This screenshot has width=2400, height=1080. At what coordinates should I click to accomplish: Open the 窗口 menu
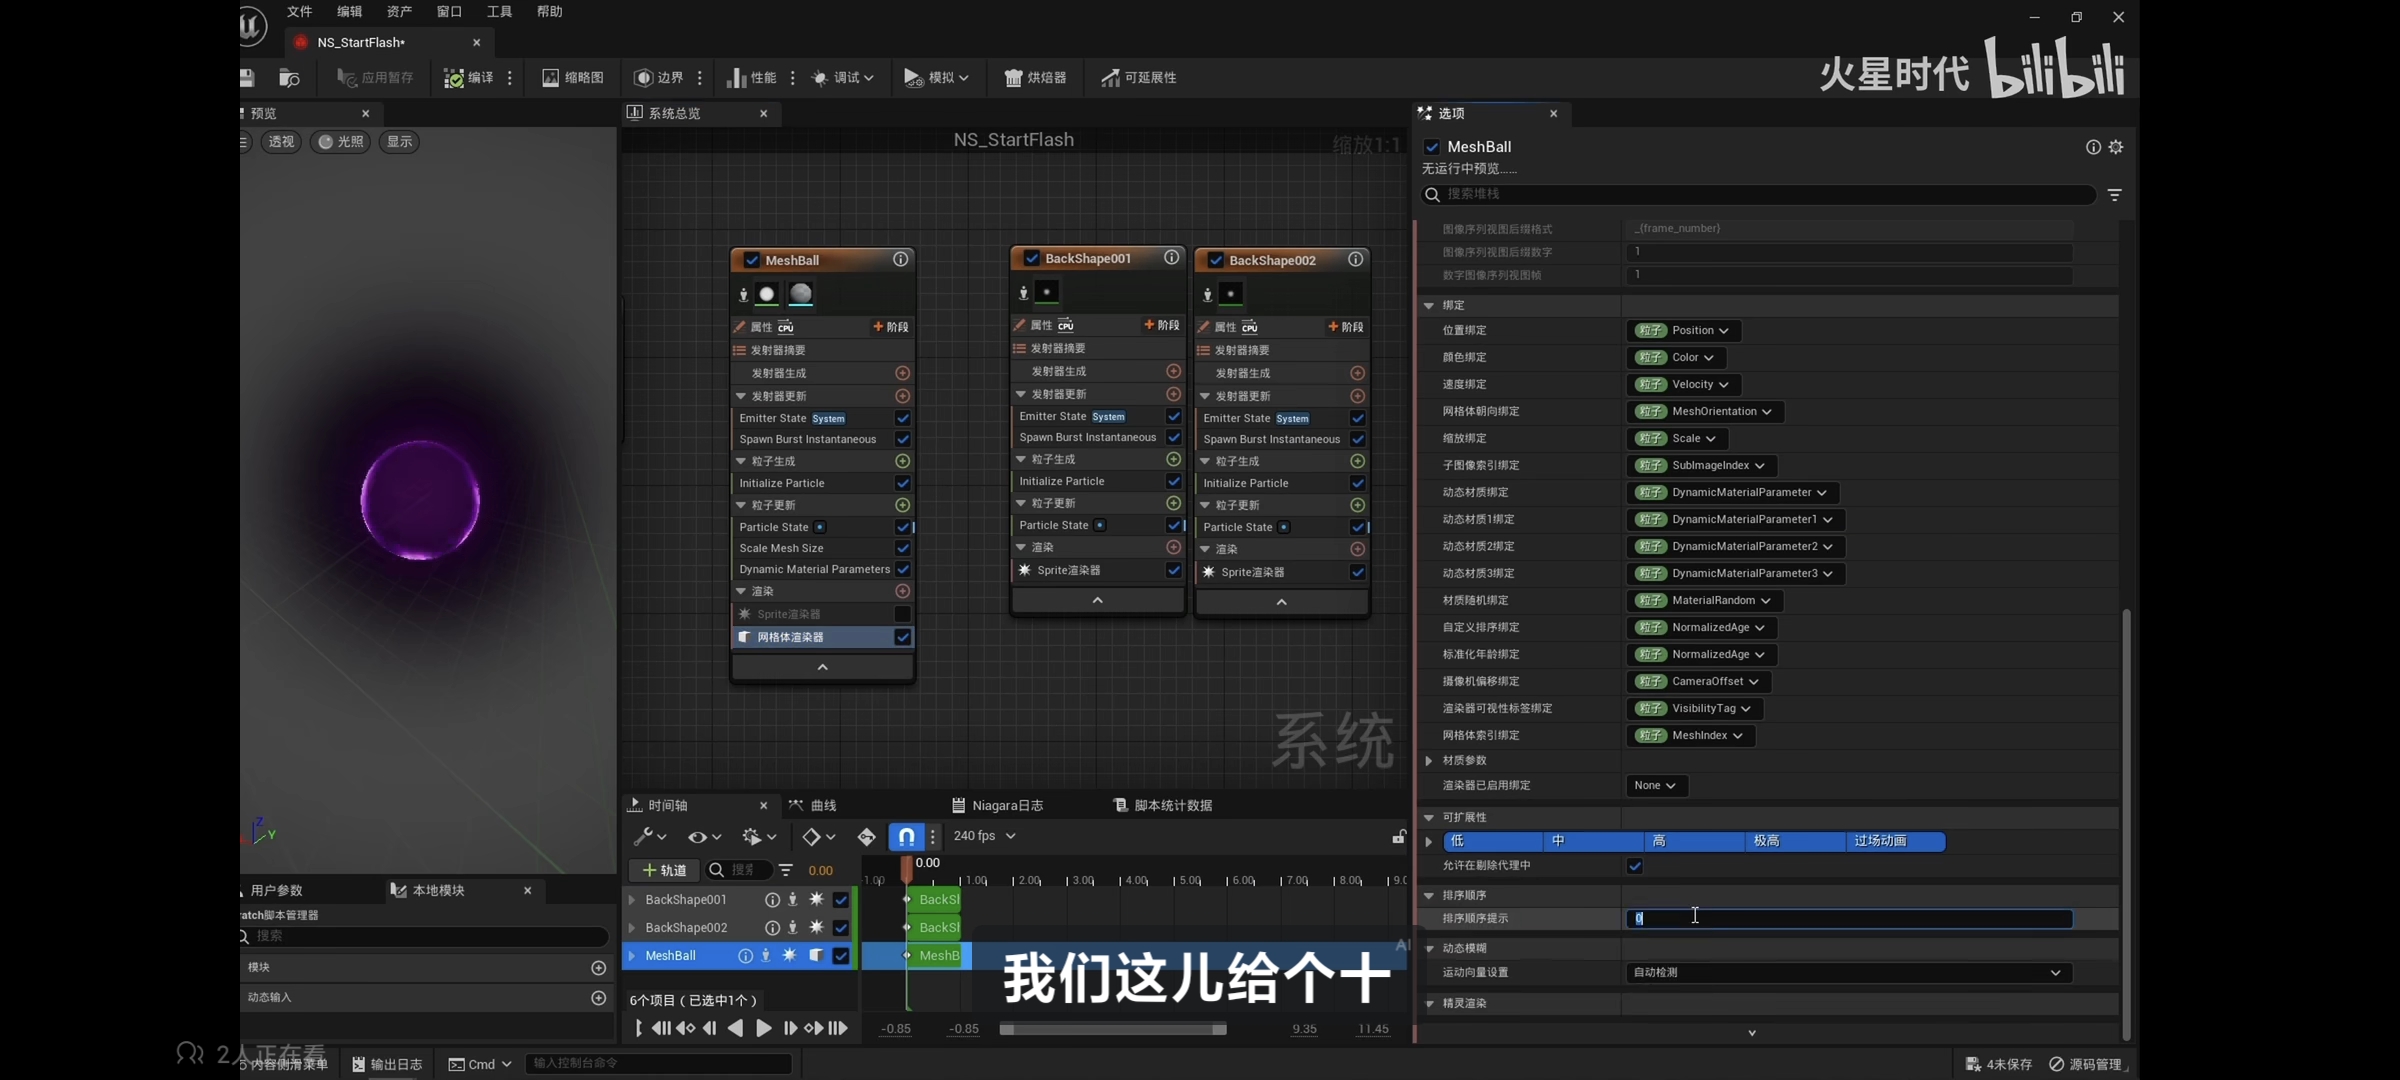tap(449, 12)
